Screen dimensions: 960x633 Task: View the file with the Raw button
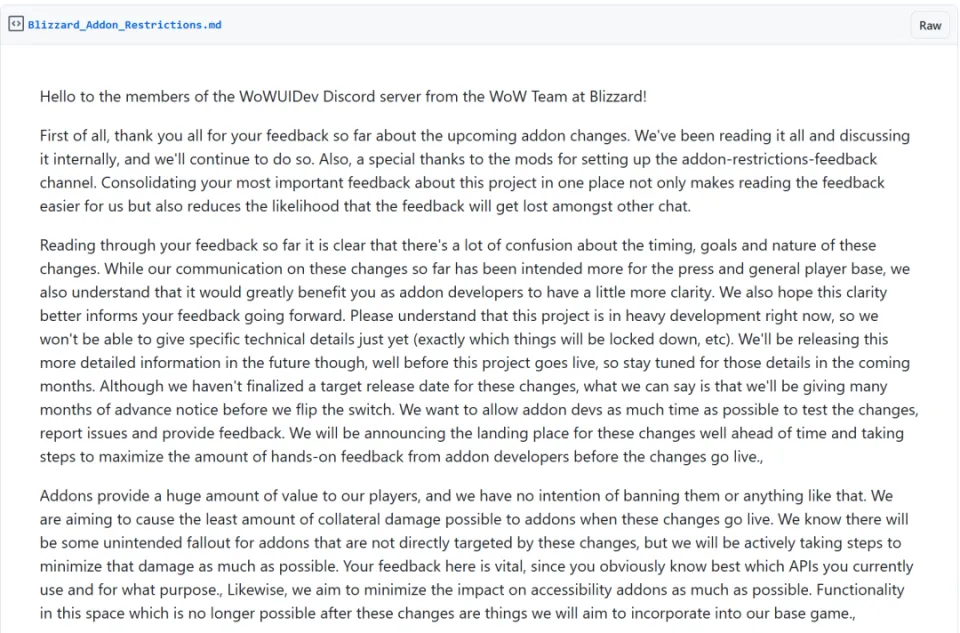pyautogui.click(x=929, y=26)
